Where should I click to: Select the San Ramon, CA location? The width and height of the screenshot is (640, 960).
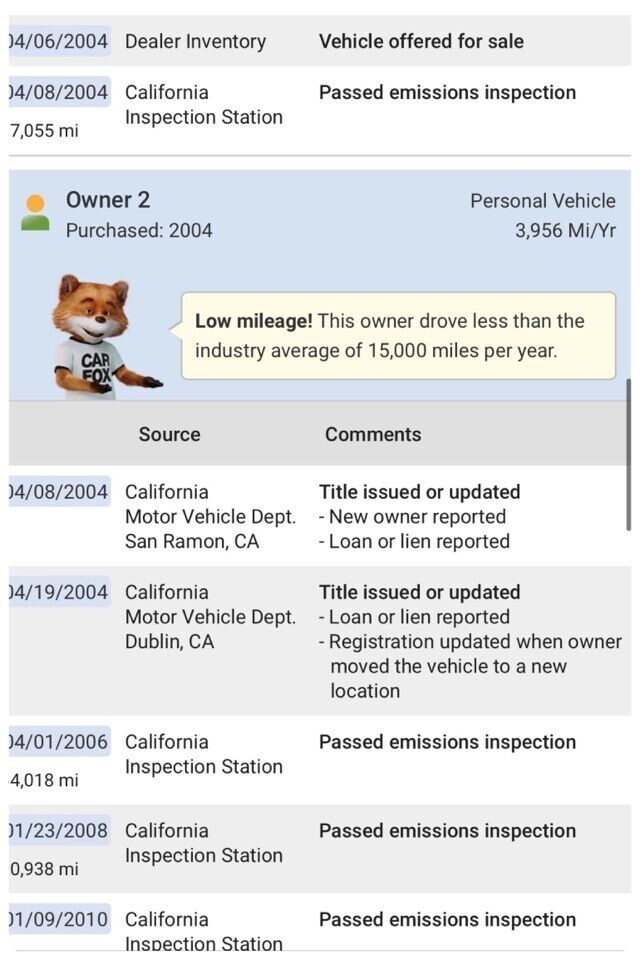[x=192, y=541]
